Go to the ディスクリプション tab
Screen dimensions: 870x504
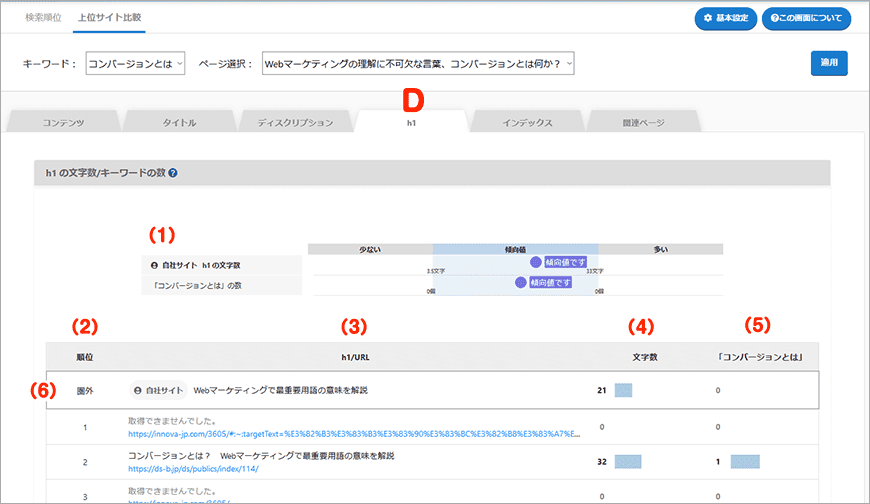pyautogui.click(x=295, y=122)
